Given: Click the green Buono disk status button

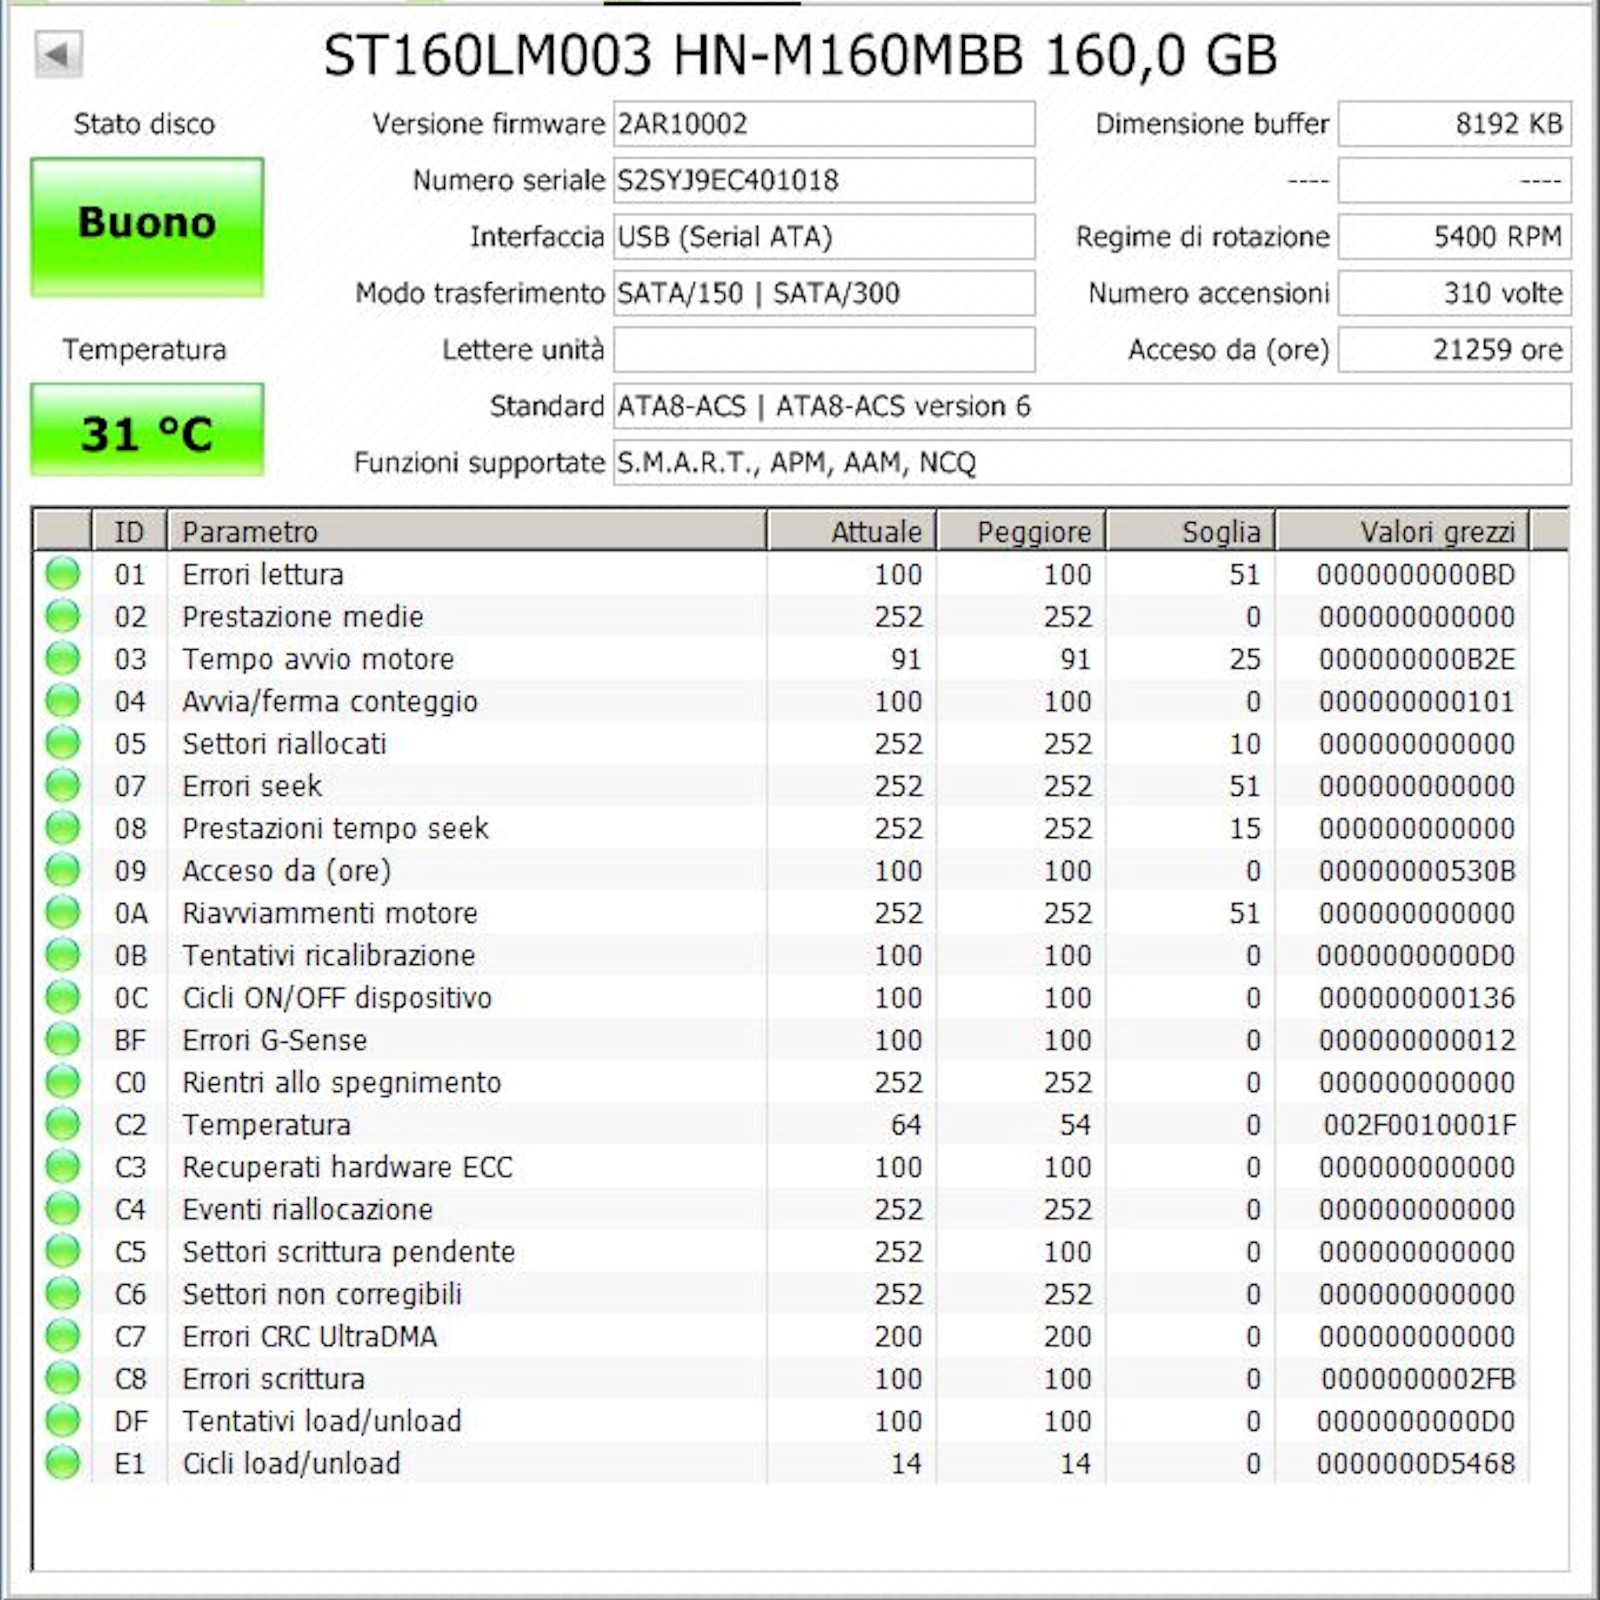Looking at the screenshot, I should tap(147, 226).
